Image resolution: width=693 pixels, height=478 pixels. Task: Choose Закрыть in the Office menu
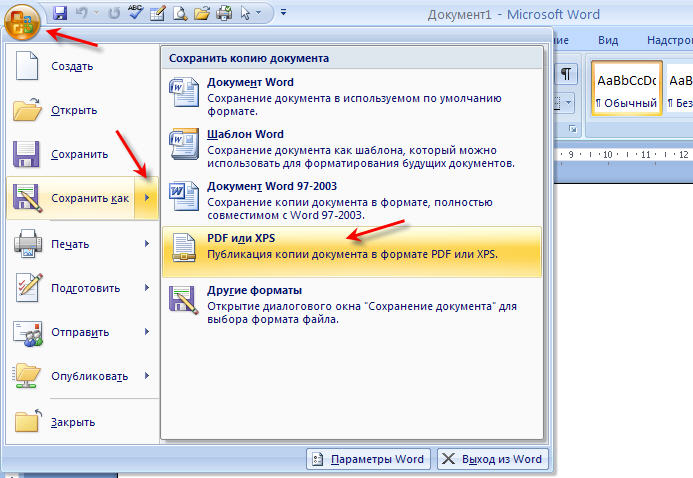[82, 422]
